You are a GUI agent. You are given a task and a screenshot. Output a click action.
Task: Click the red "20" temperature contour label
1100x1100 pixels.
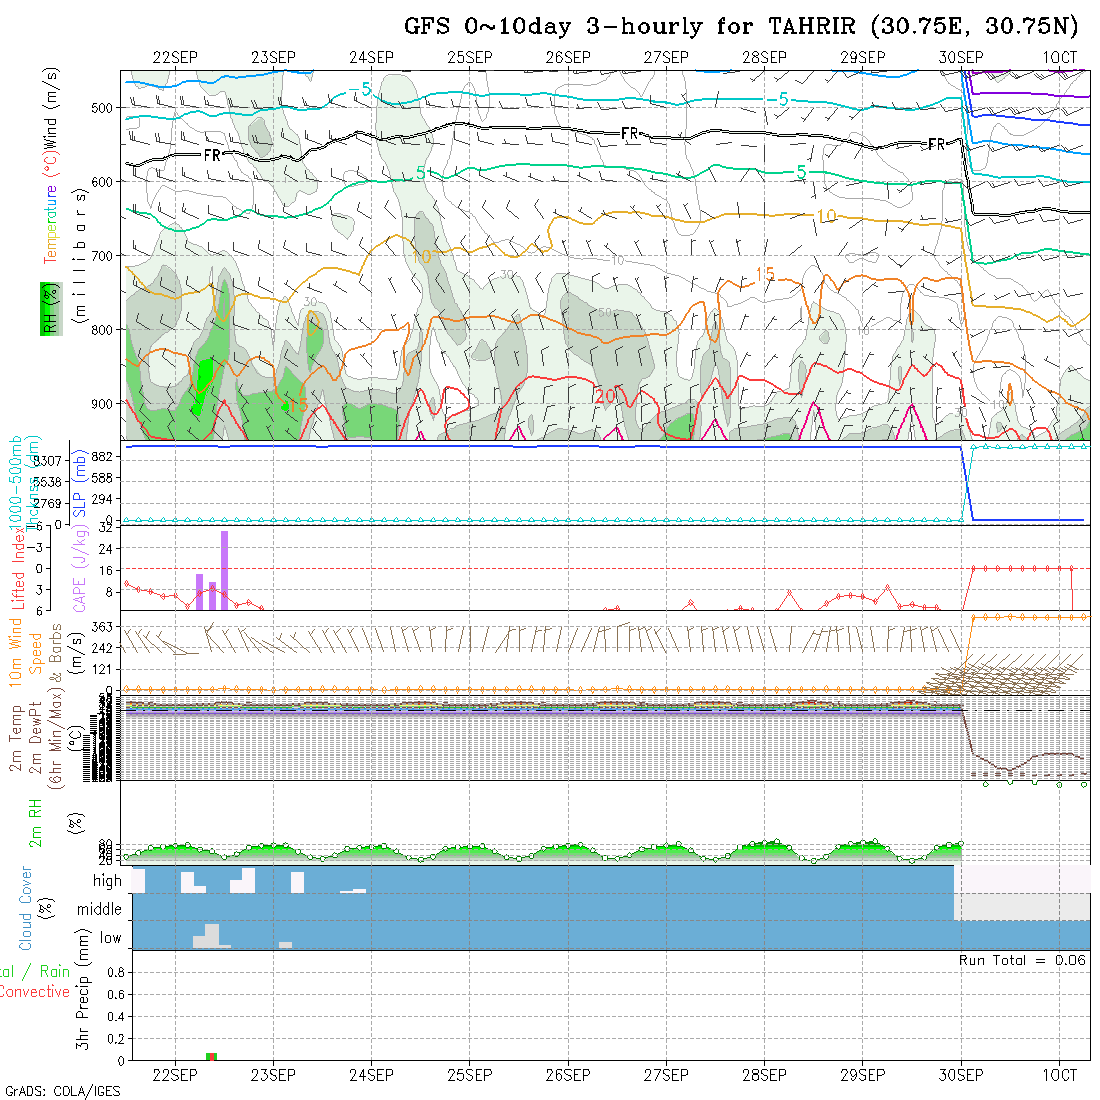point(605,396)
